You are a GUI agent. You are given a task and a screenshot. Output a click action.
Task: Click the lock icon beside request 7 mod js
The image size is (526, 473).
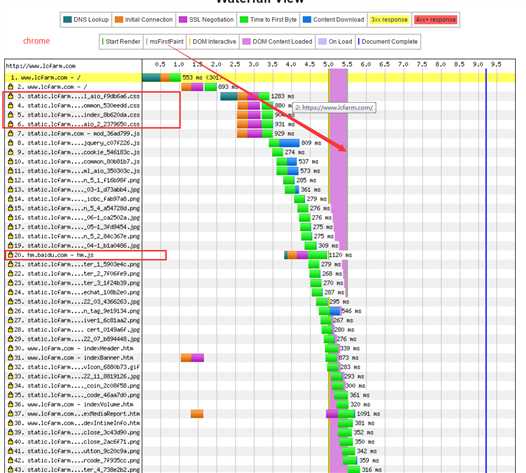(11, 134)
